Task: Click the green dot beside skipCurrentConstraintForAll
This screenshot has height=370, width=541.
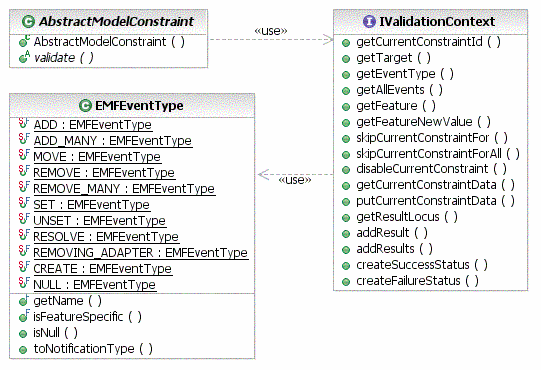Action: [x=346, y=155]
